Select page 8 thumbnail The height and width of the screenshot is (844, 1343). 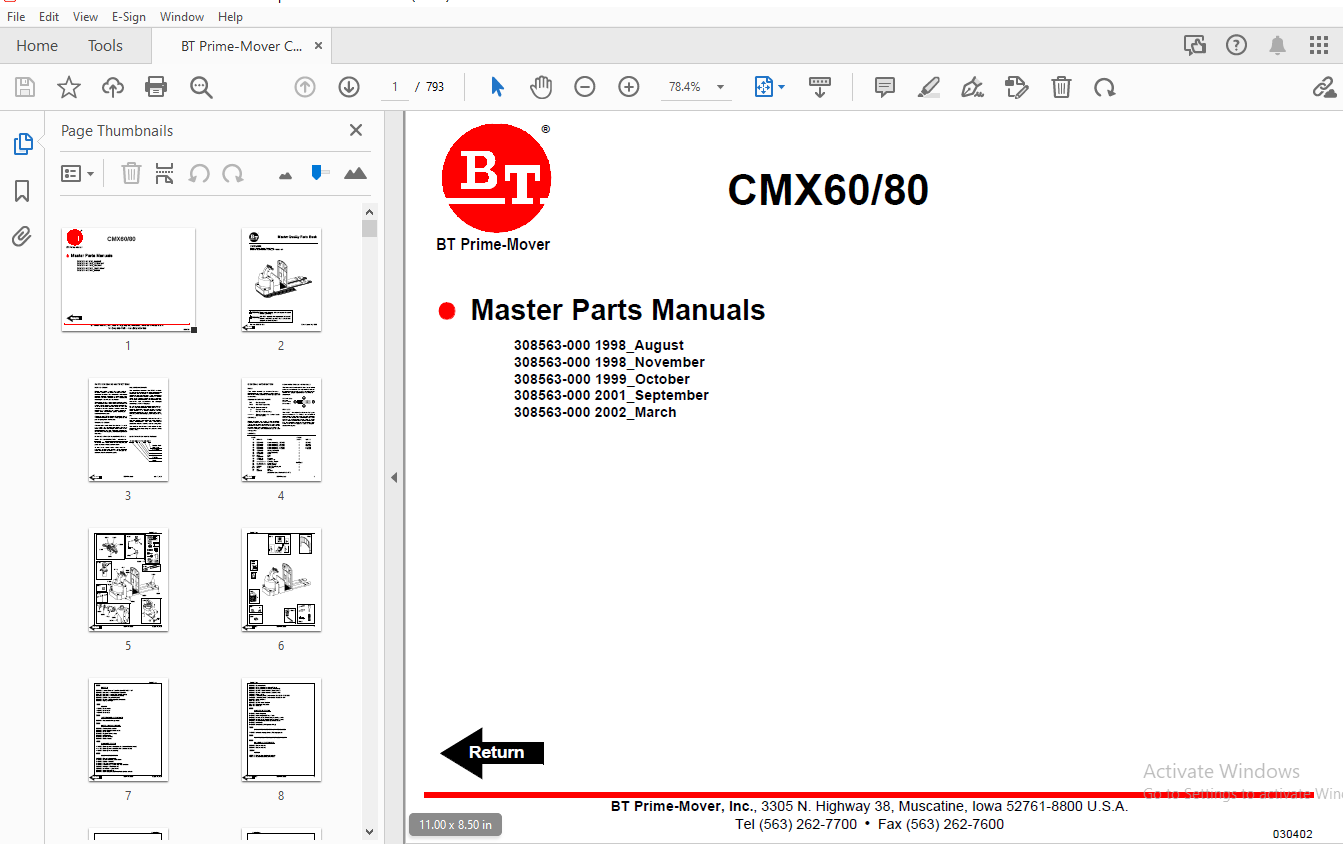(281, 730)
